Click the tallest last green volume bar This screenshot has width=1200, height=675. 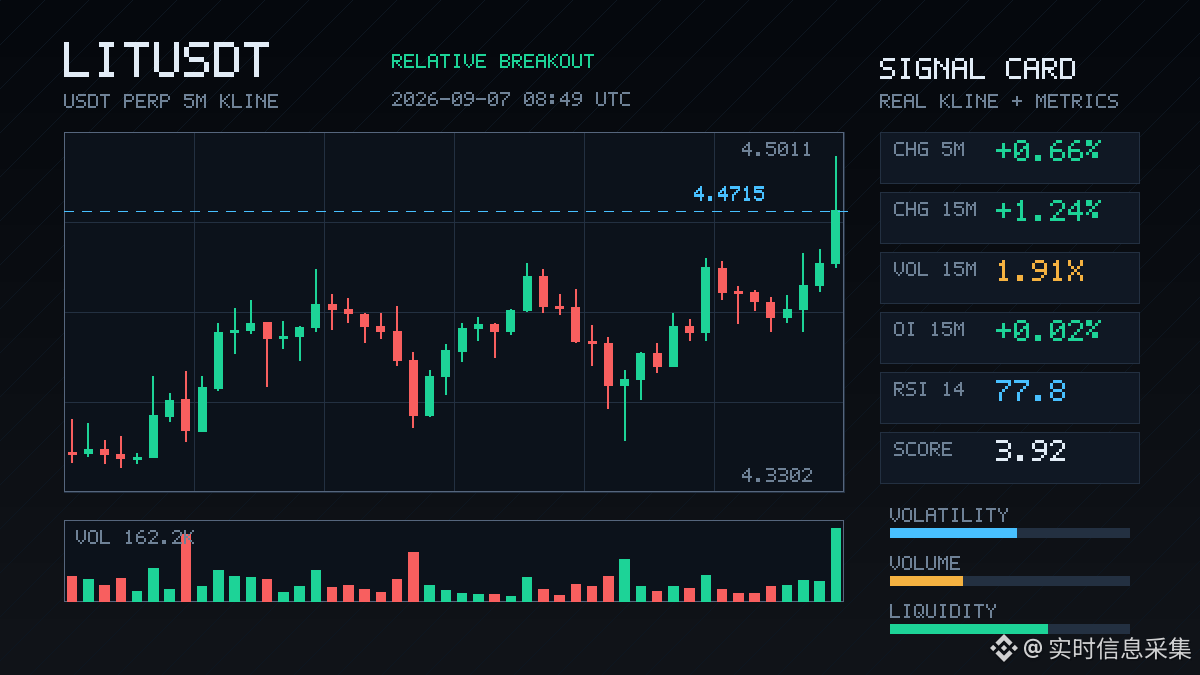pyautogui.click(x=836, y=564)
